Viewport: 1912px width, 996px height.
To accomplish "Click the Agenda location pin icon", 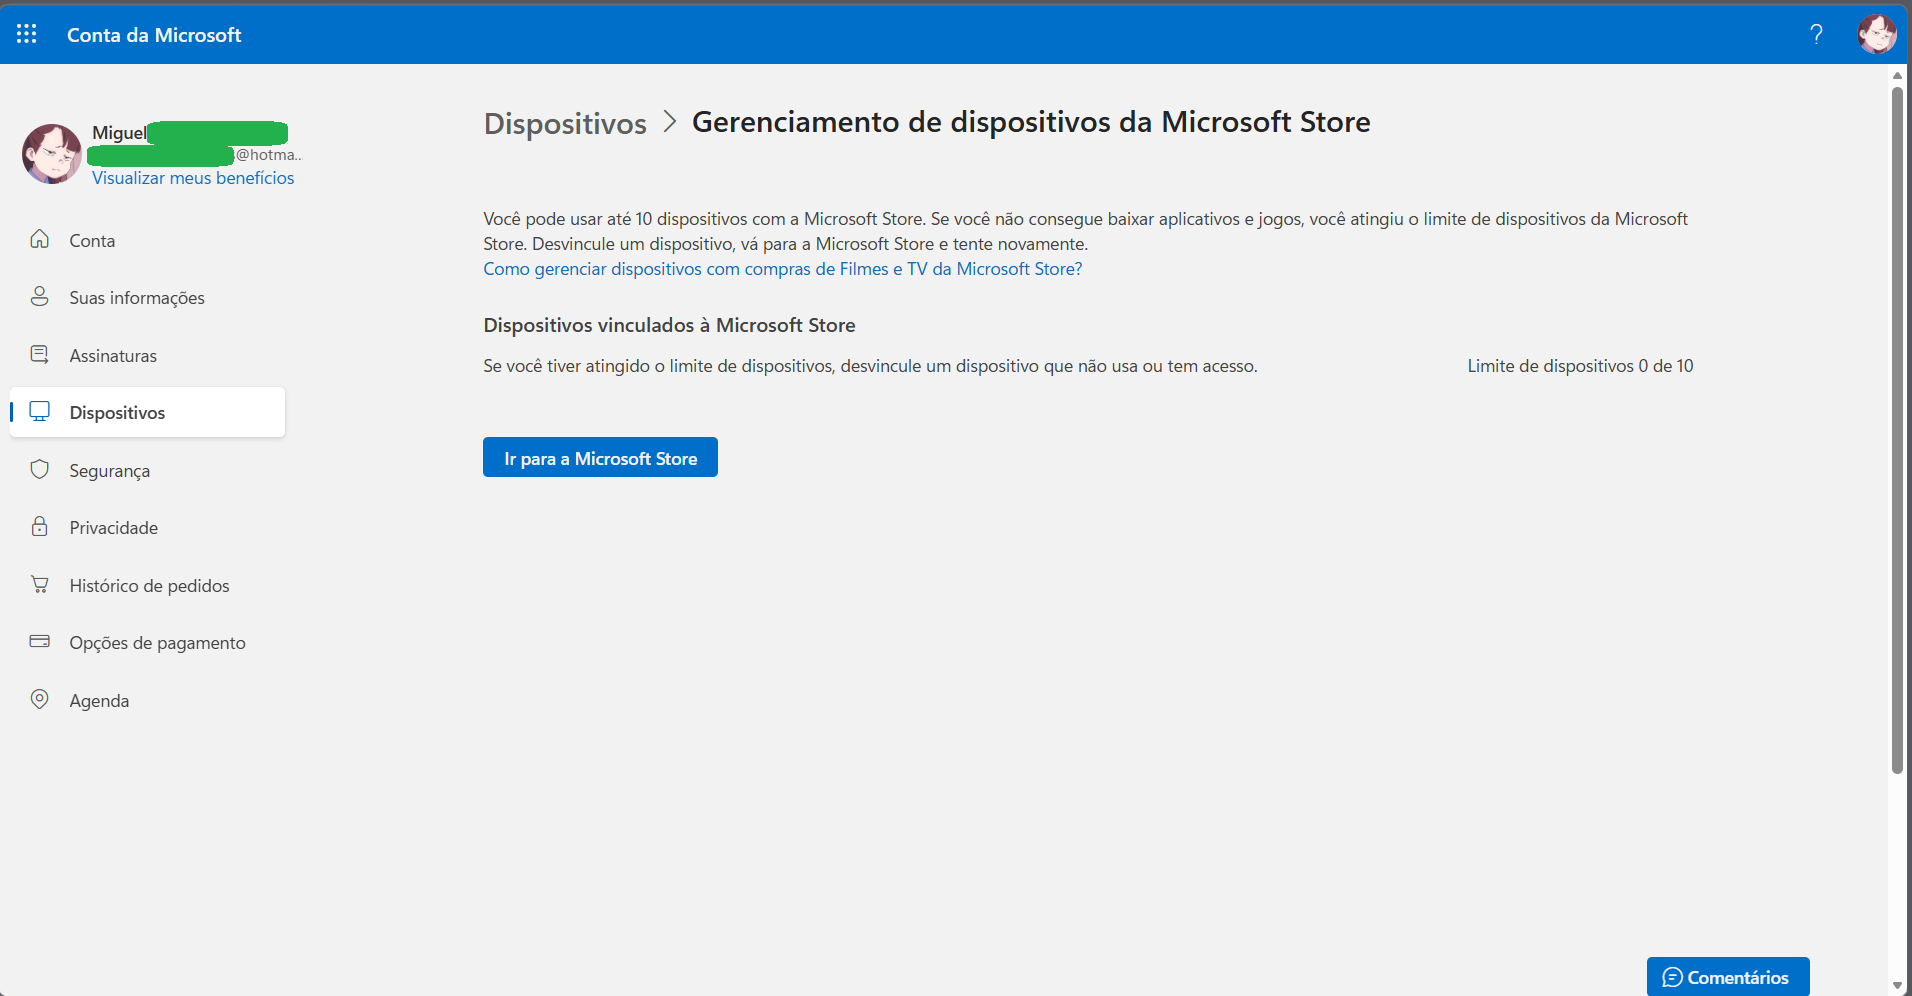I will [40, 700].
